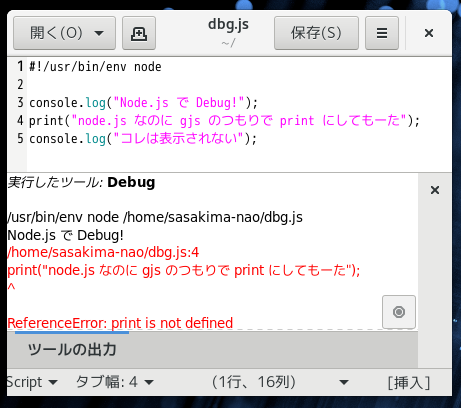Open the cursor position dropdown arrow

point(344,382)
